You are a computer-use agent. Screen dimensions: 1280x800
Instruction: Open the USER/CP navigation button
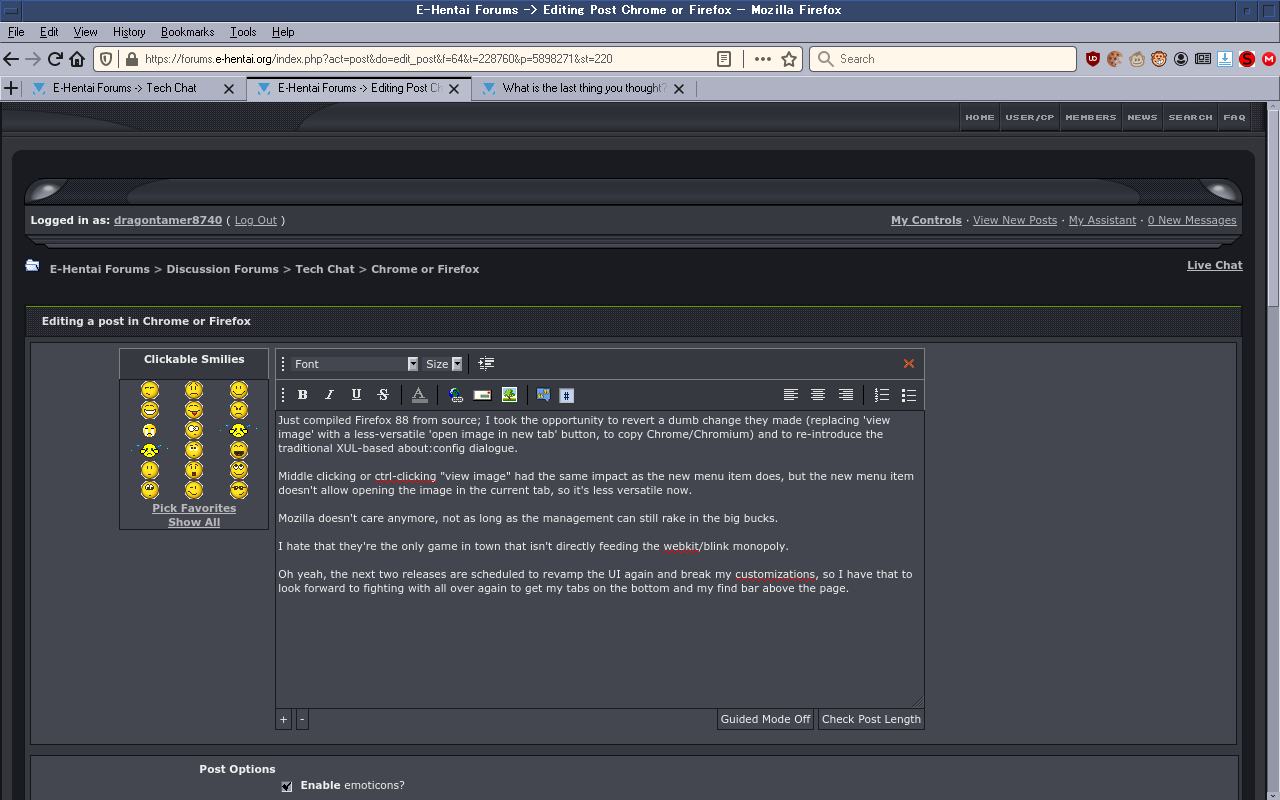point(1030,117)
